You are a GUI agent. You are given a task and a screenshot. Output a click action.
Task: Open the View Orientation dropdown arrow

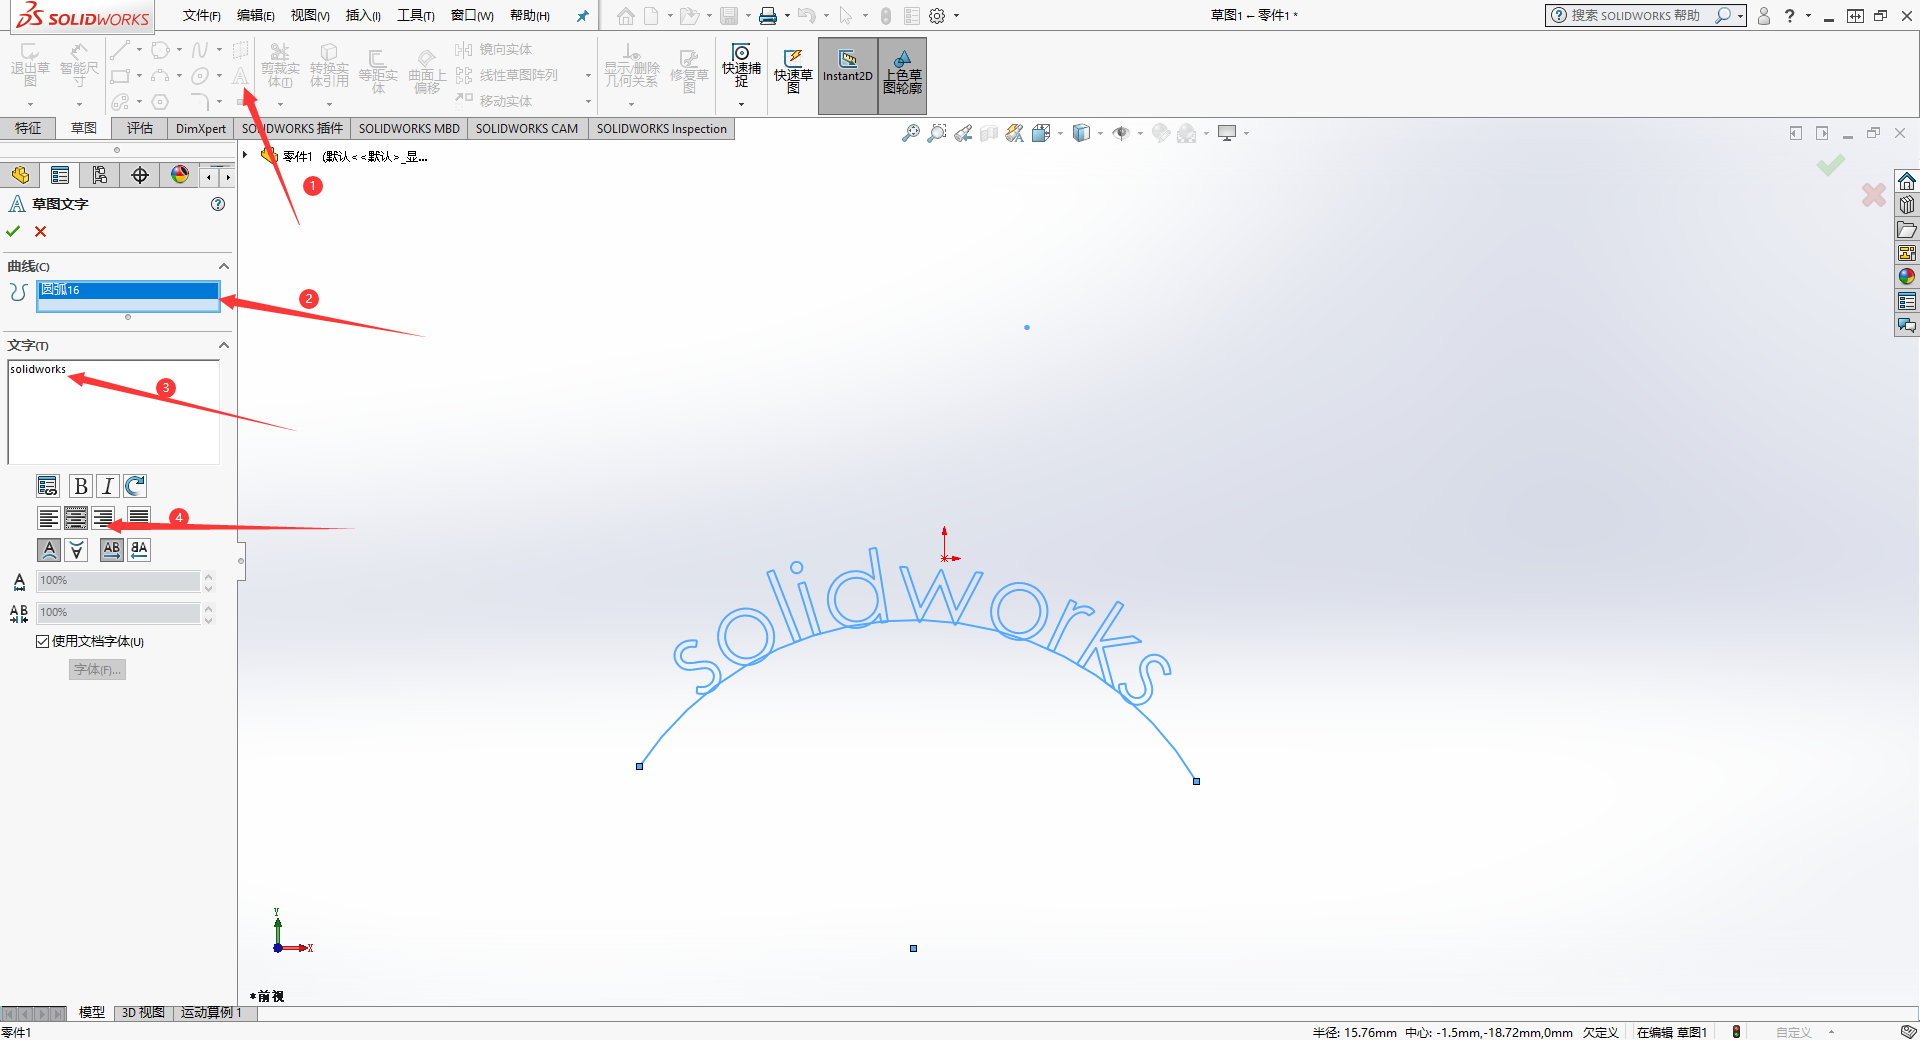[x=1061, y=133]
